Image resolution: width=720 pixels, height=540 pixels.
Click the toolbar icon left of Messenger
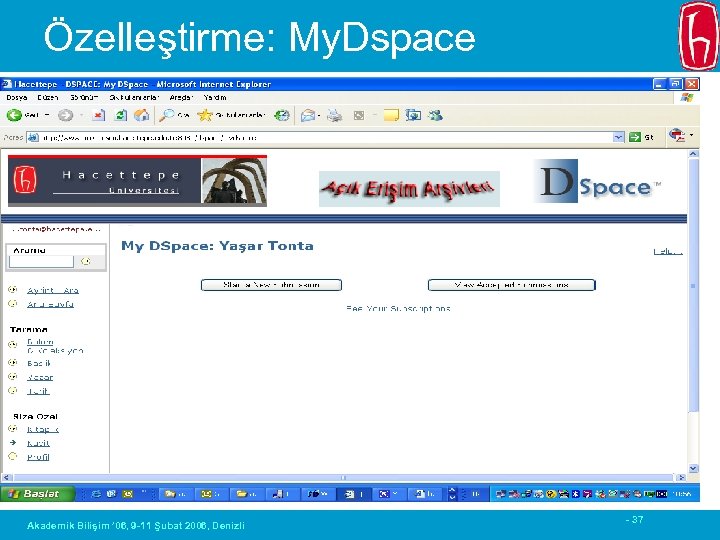(x=413, y=115)
